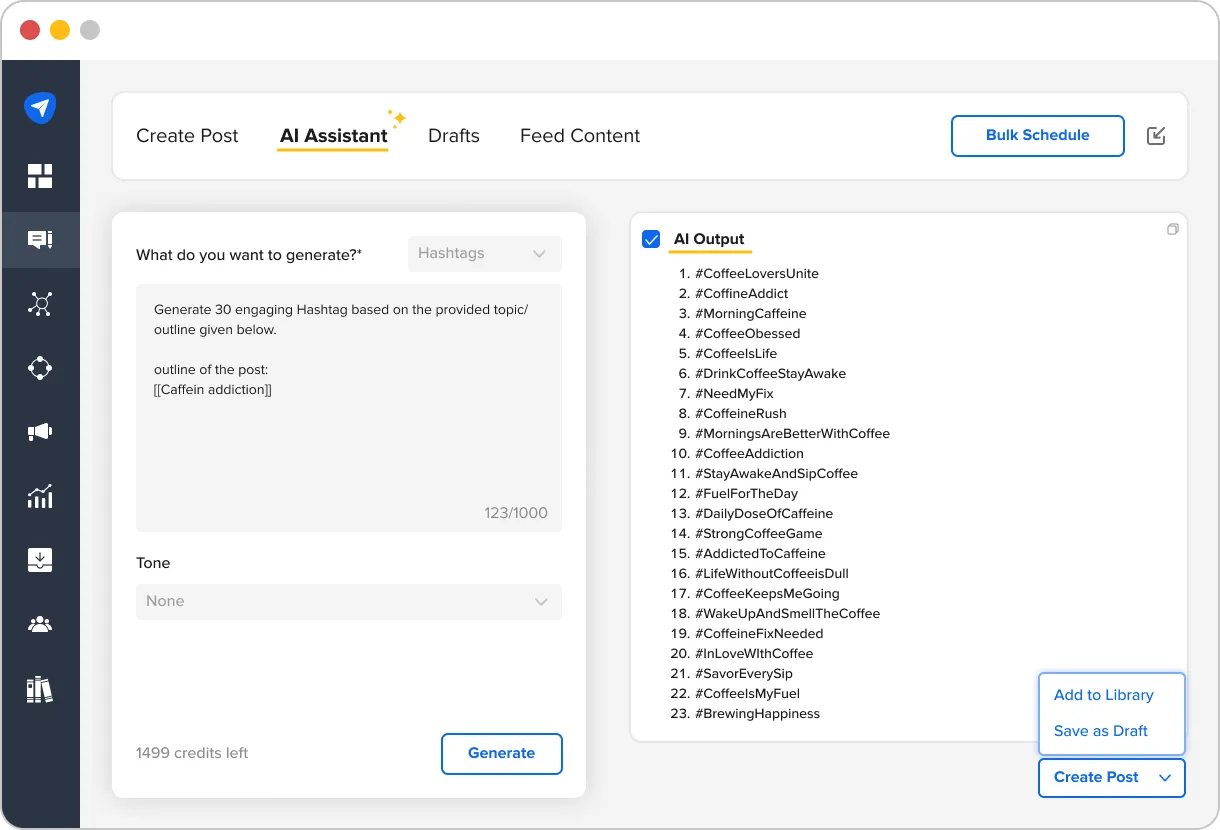The width and height of the screenshot is (1220, 830).
Task: Click hashtag #CoffeeKeepsMeGoing
Action: pos(768,594)
